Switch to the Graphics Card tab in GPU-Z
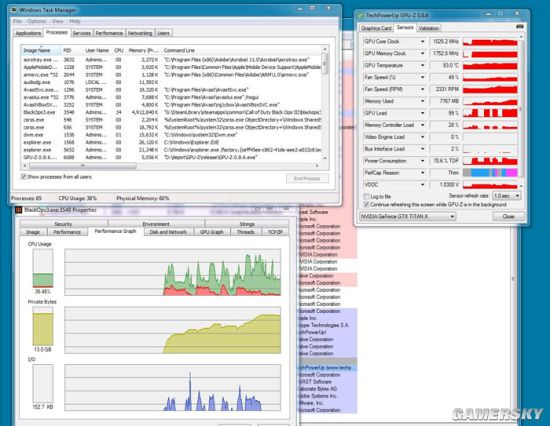Image resolution: width=550 pixels, height=426 pixels. tap(376, 28)
